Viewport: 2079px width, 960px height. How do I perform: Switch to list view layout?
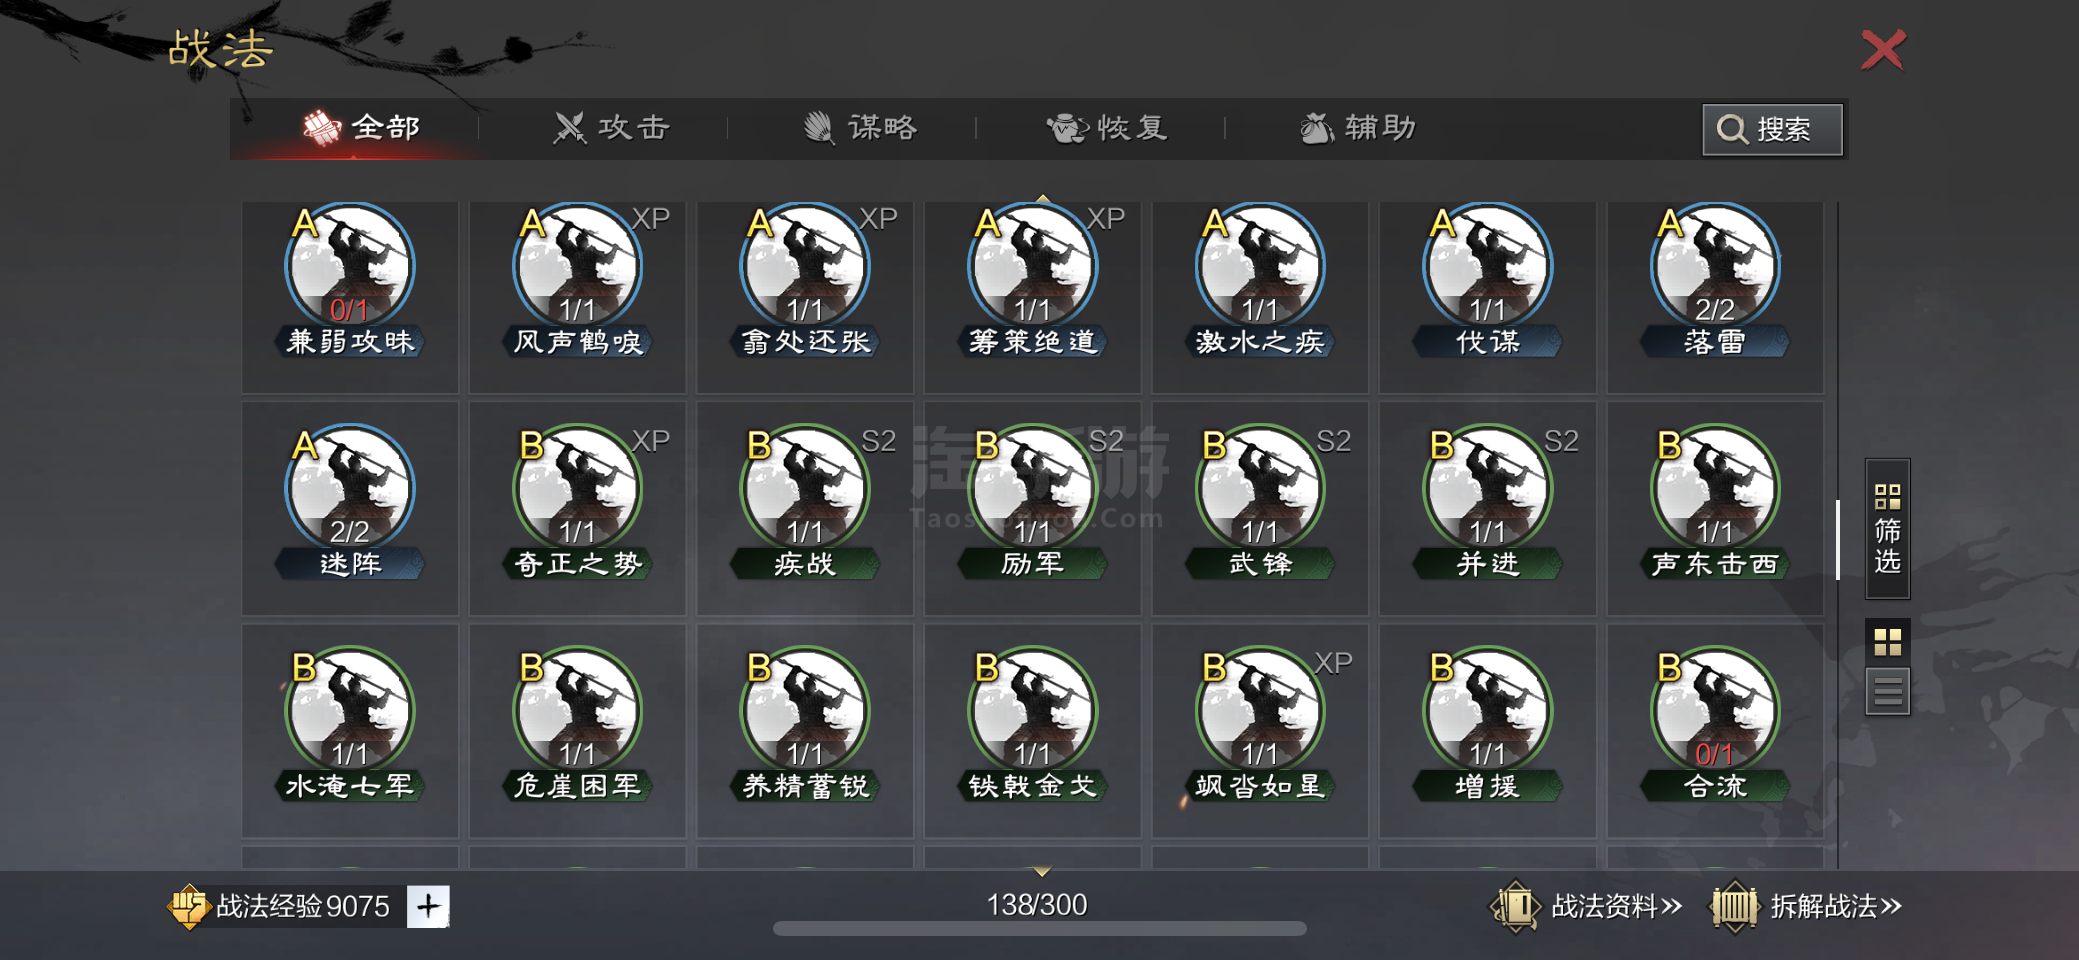click(x=1887, y=691)
